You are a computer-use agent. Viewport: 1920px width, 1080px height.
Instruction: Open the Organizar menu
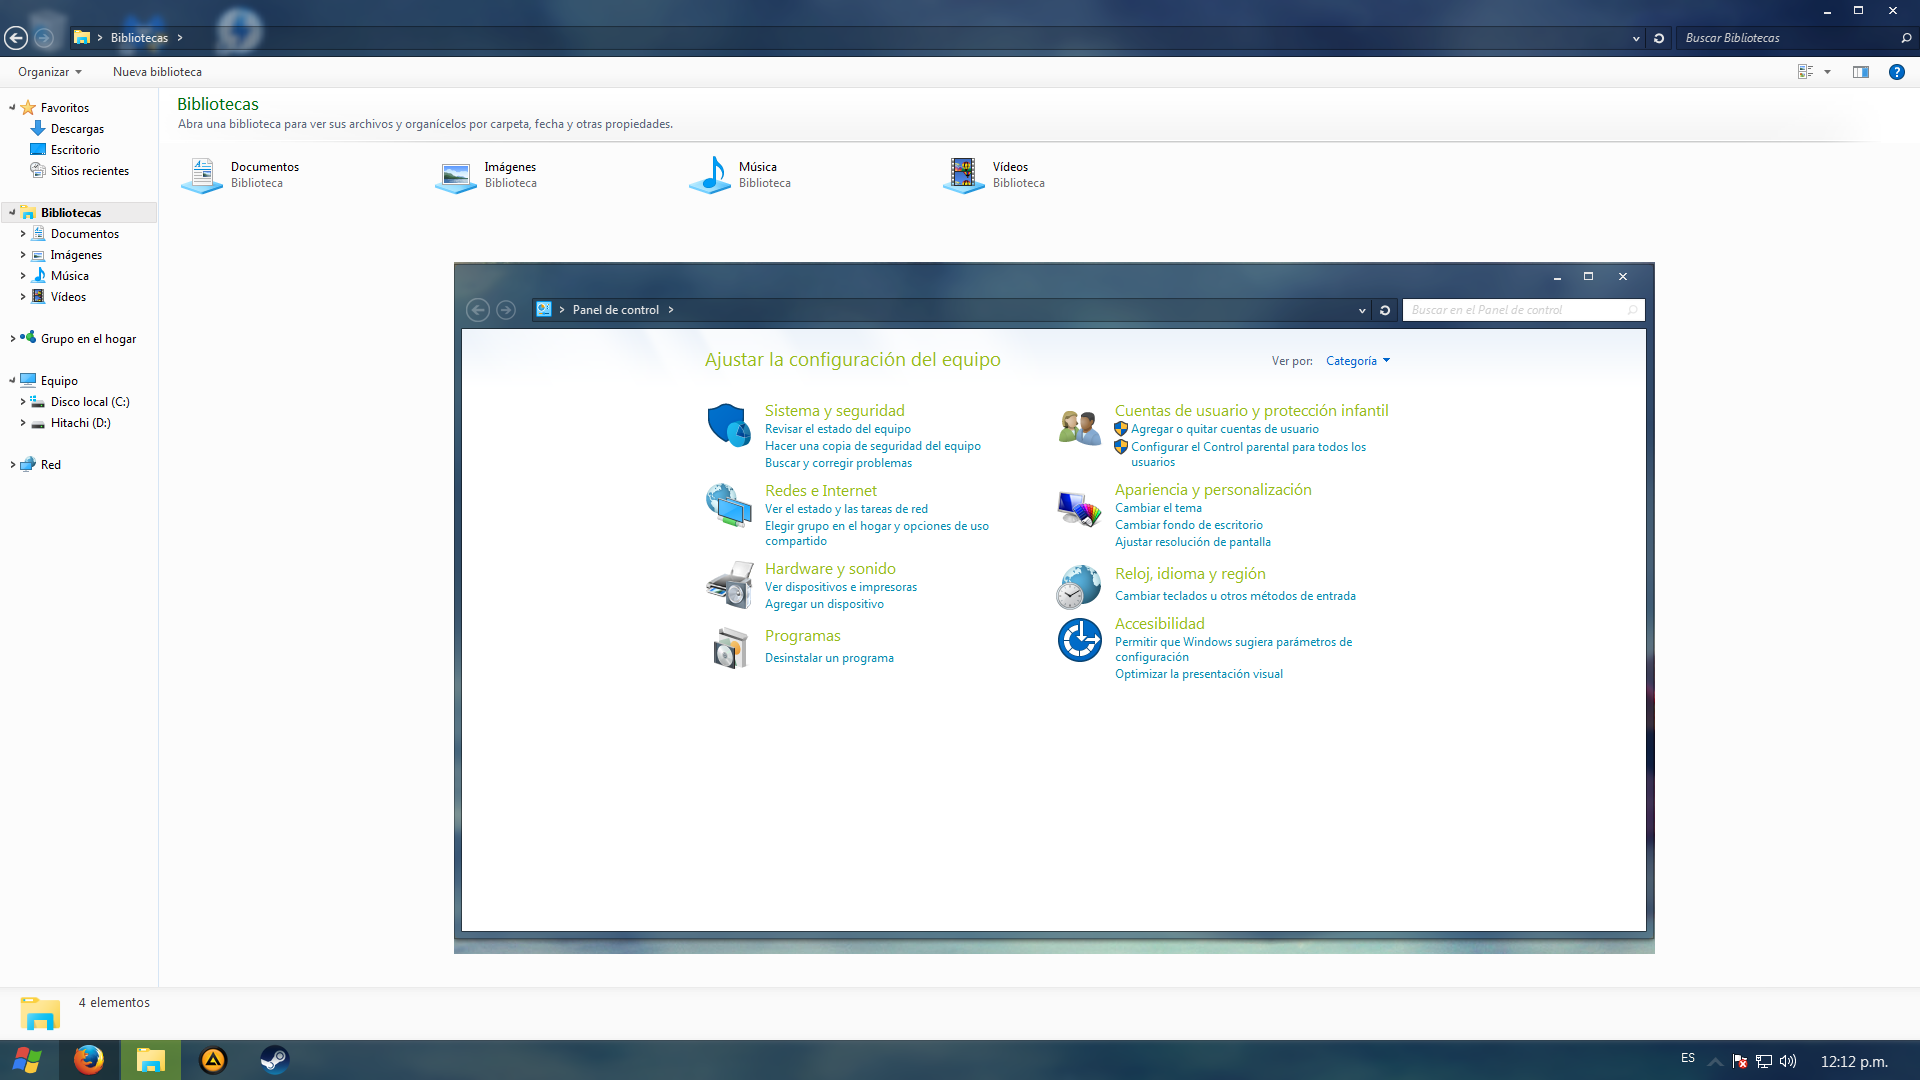pyautogui.click(x=49, y=71)
